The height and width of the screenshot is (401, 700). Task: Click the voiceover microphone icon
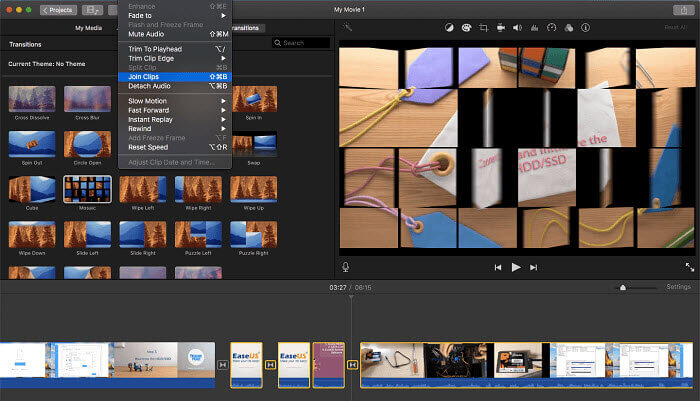click(346, 267)
